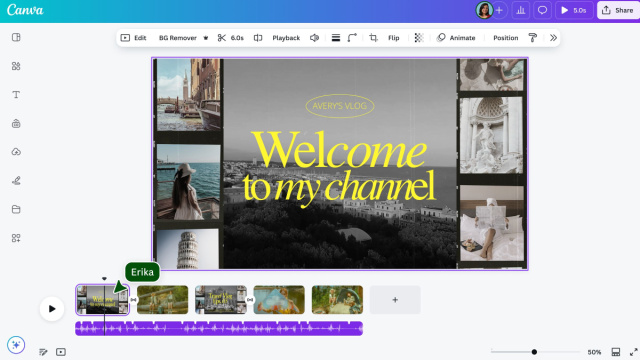Select the AVERY'S VLOG text on canvas

340,106
